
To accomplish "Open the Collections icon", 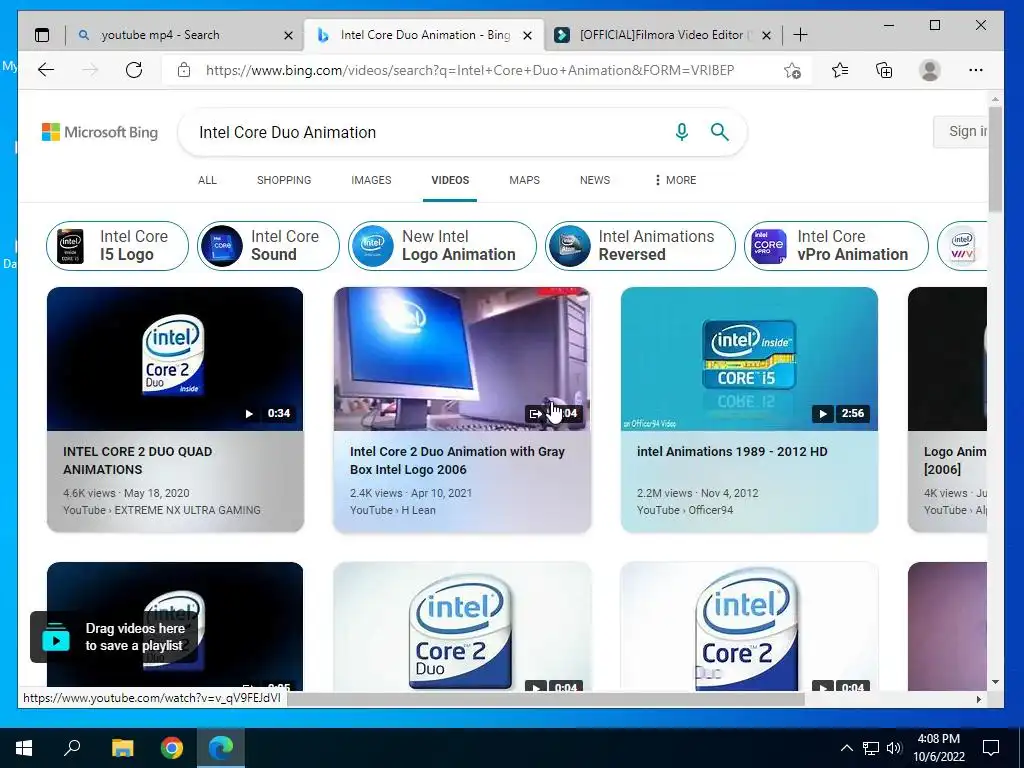I will 884,70.
